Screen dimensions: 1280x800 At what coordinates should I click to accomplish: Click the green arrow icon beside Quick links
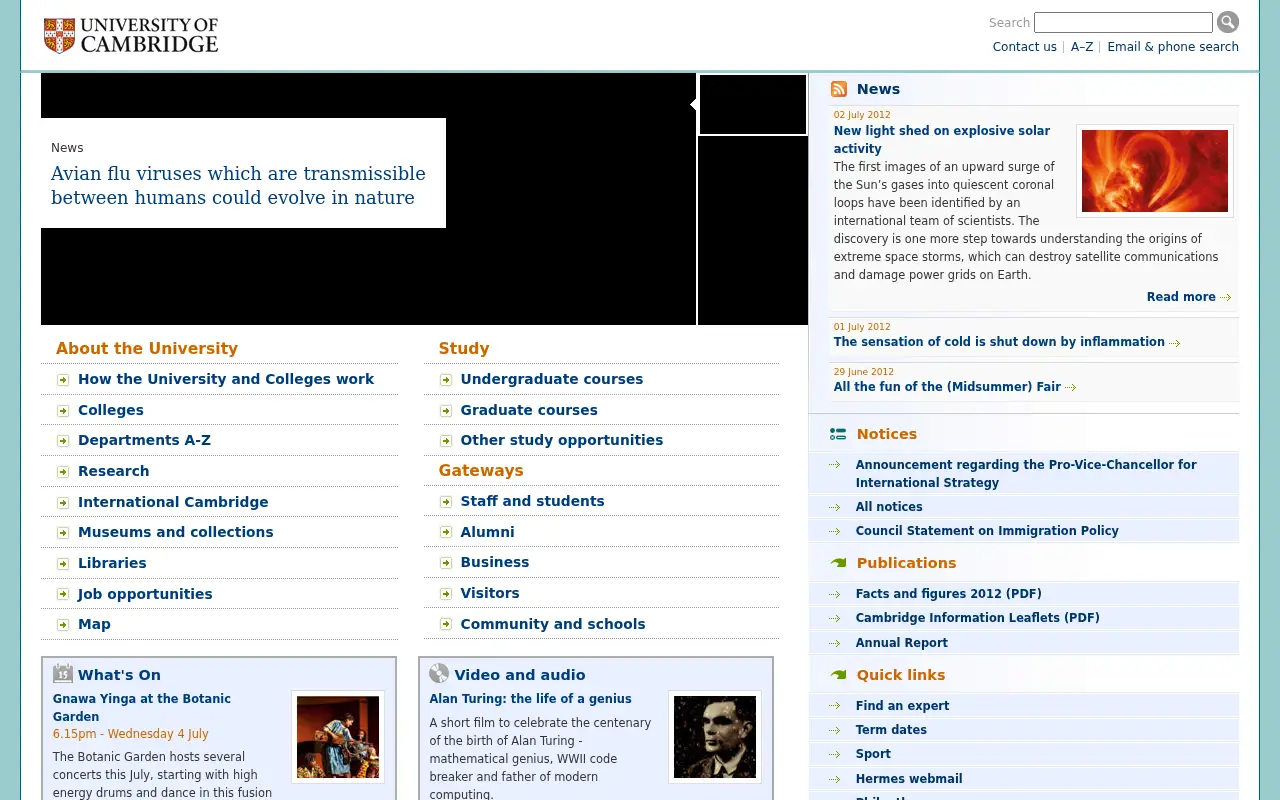pyautogui.click(x=838, y=675)
